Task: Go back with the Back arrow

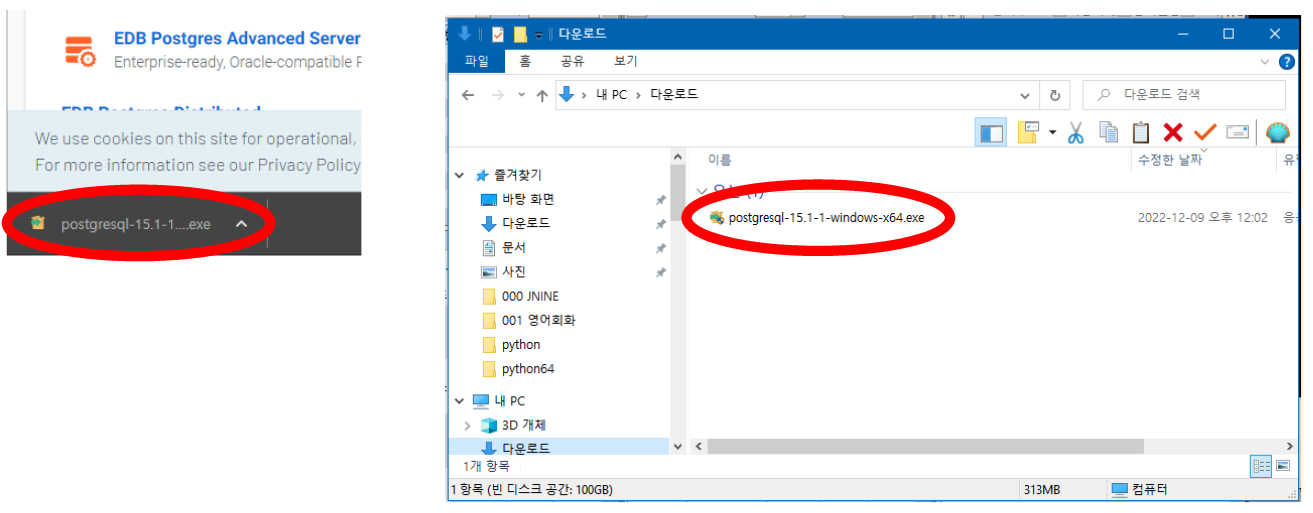Action: point(468,95)
